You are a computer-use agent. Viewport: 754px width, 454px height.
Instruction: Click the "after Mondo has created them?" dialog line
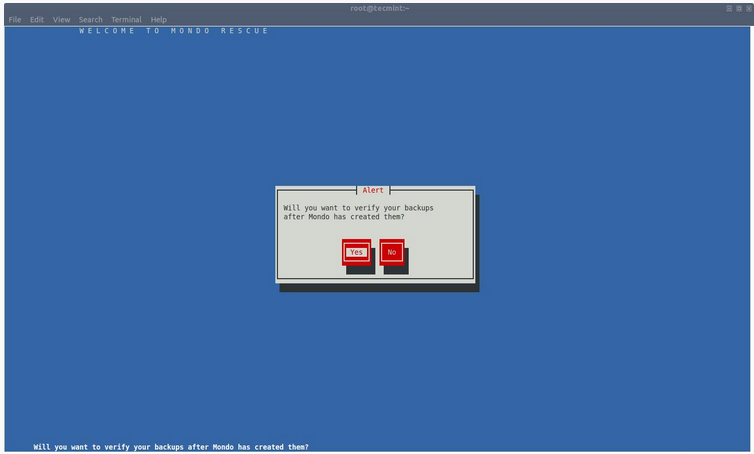click(343, 217)
